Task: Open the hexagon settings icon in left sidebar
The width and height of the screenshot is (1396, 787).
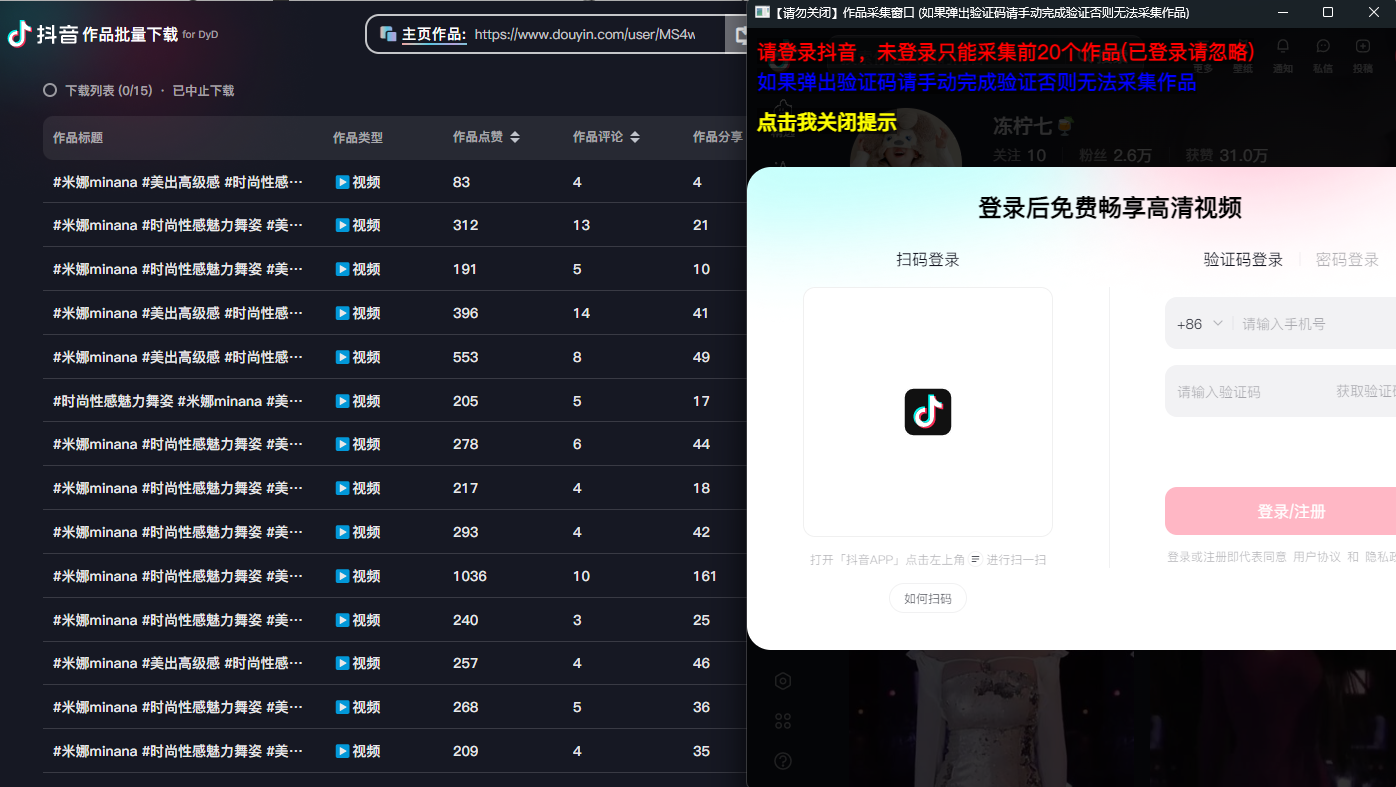Action: click(x=783, y=681)
